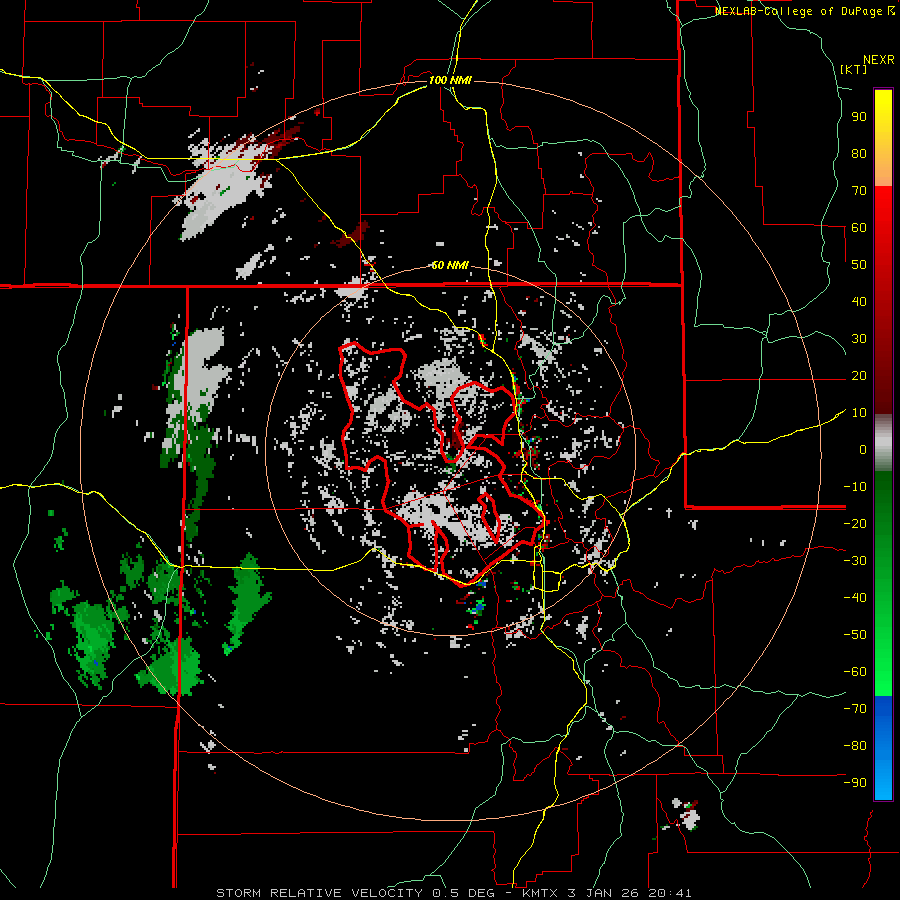Click the NEXR label above the color scale

tap(879, 60)
